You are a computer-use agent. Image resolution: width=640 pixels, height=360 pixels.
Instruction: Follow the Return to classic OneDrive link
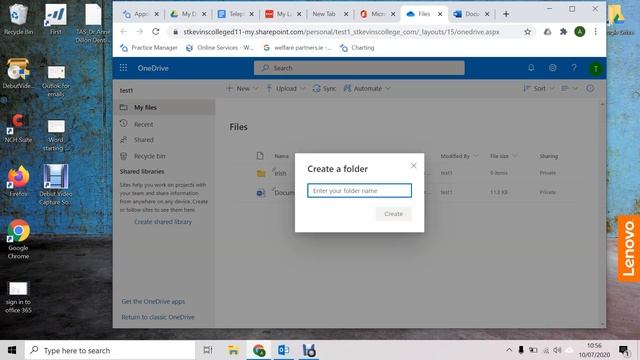[x=158, y=317]
